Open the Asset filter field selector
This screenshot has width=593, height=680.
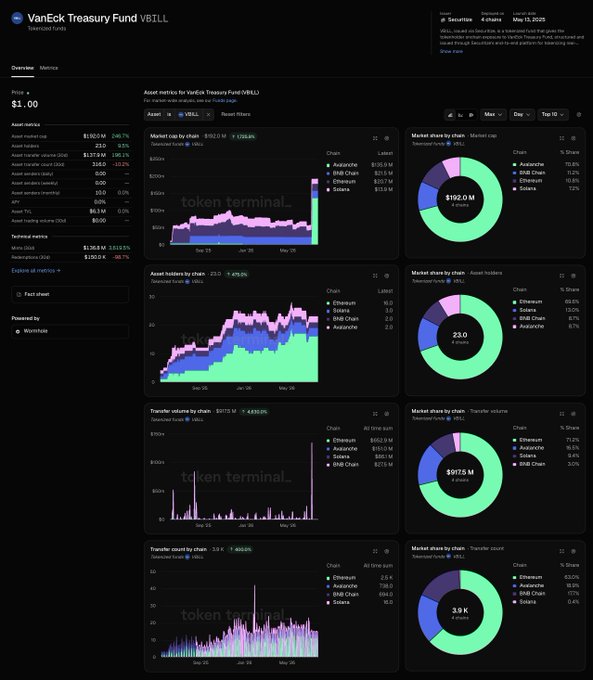coord(154,114)
